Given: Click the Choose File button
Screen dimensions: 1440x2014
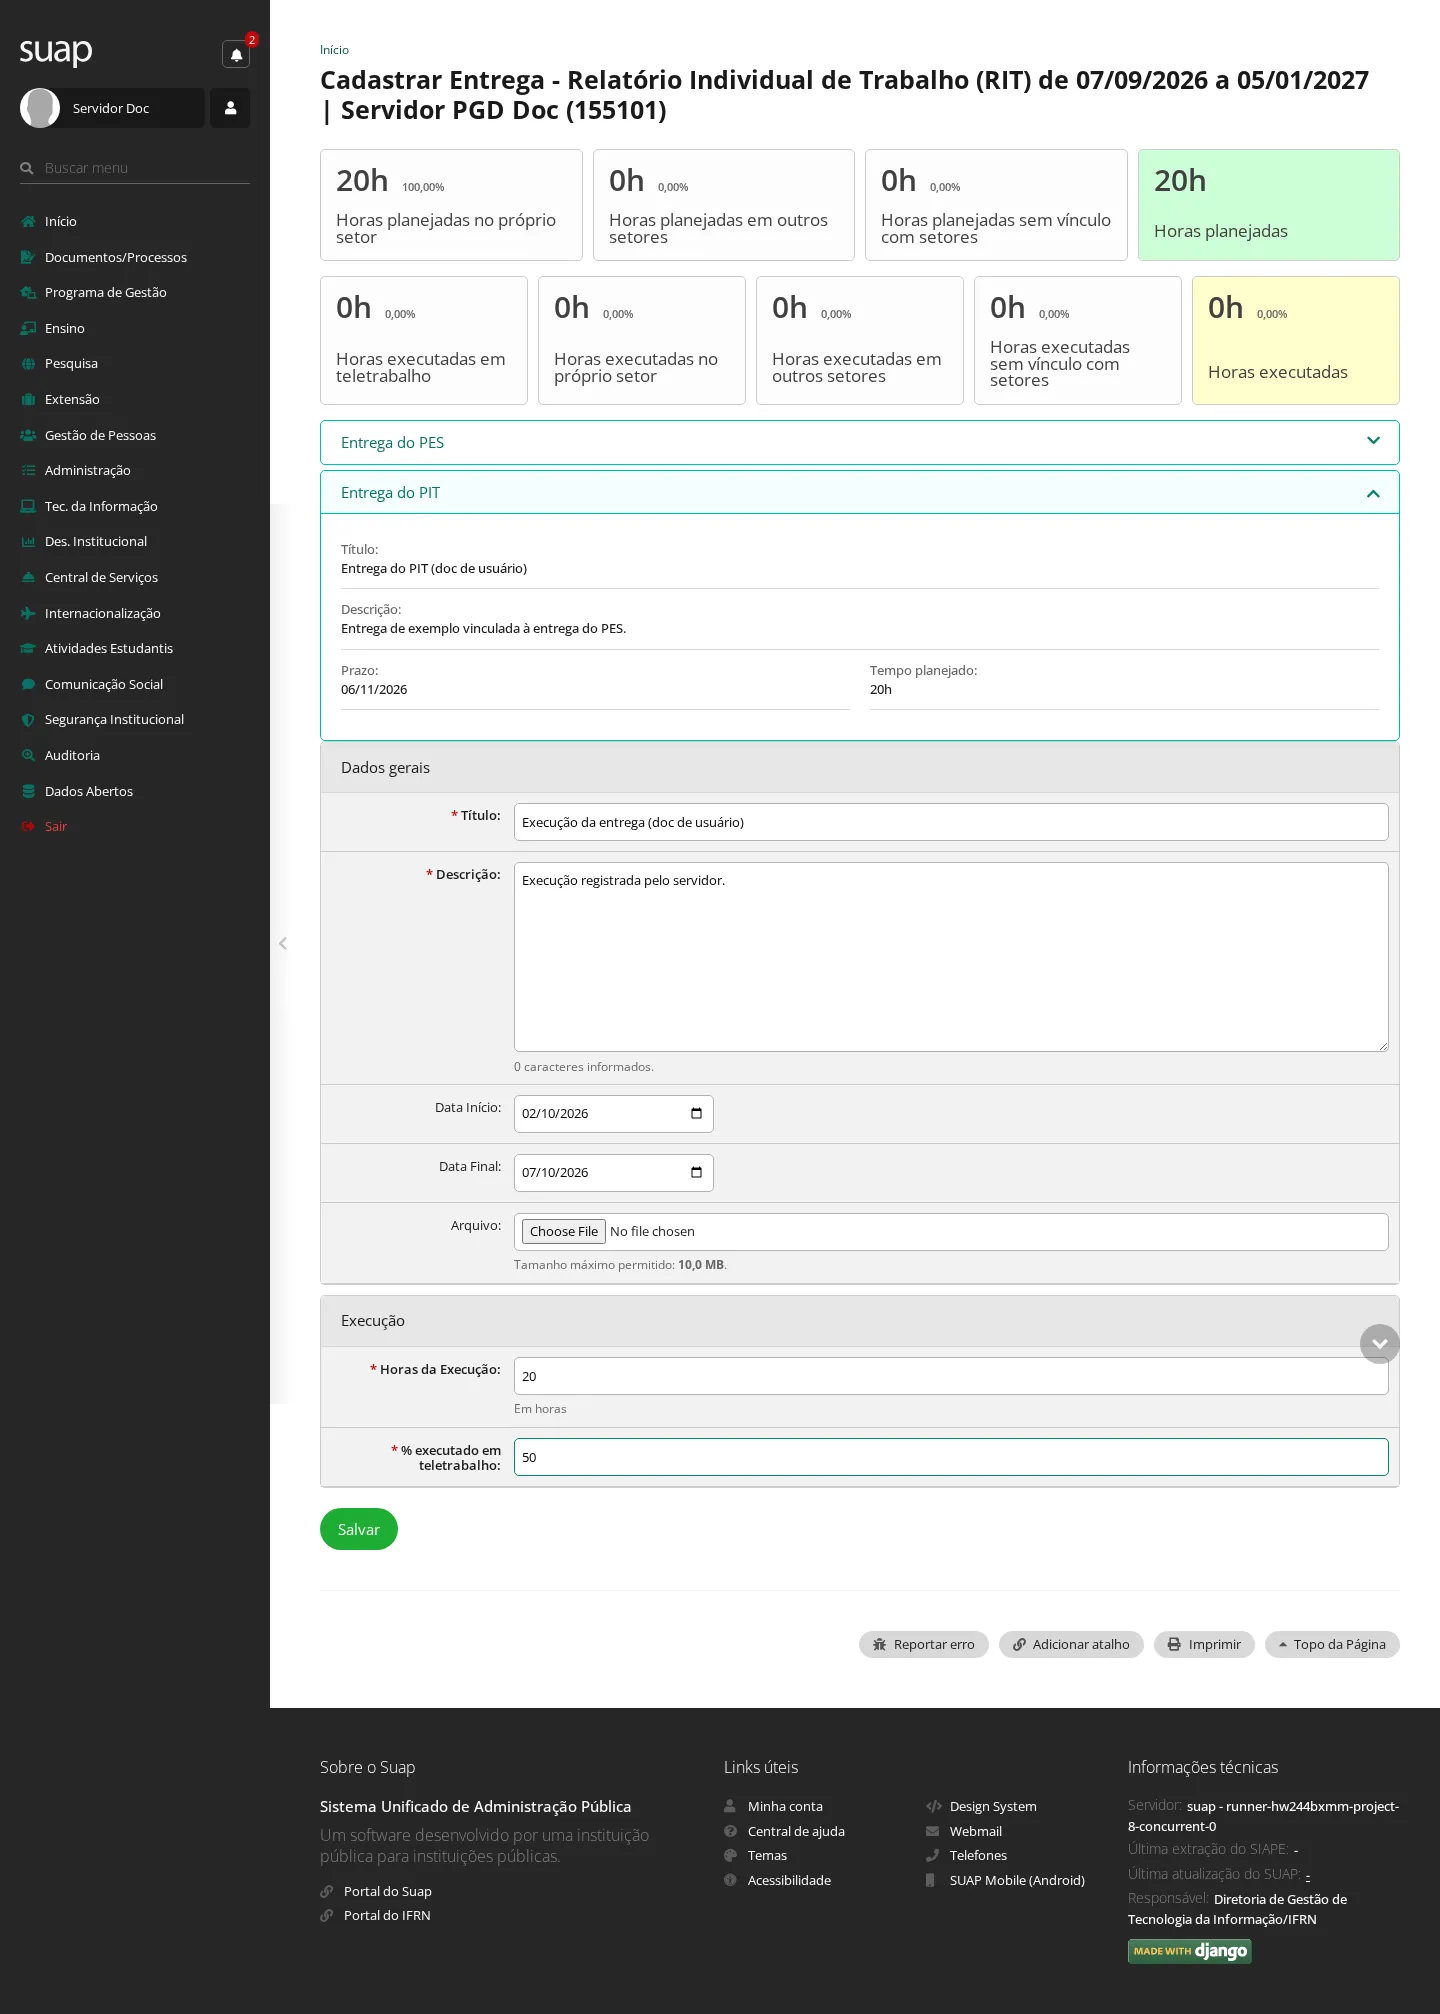Looking at the screenshot, I should click(x=564, y=1232).
